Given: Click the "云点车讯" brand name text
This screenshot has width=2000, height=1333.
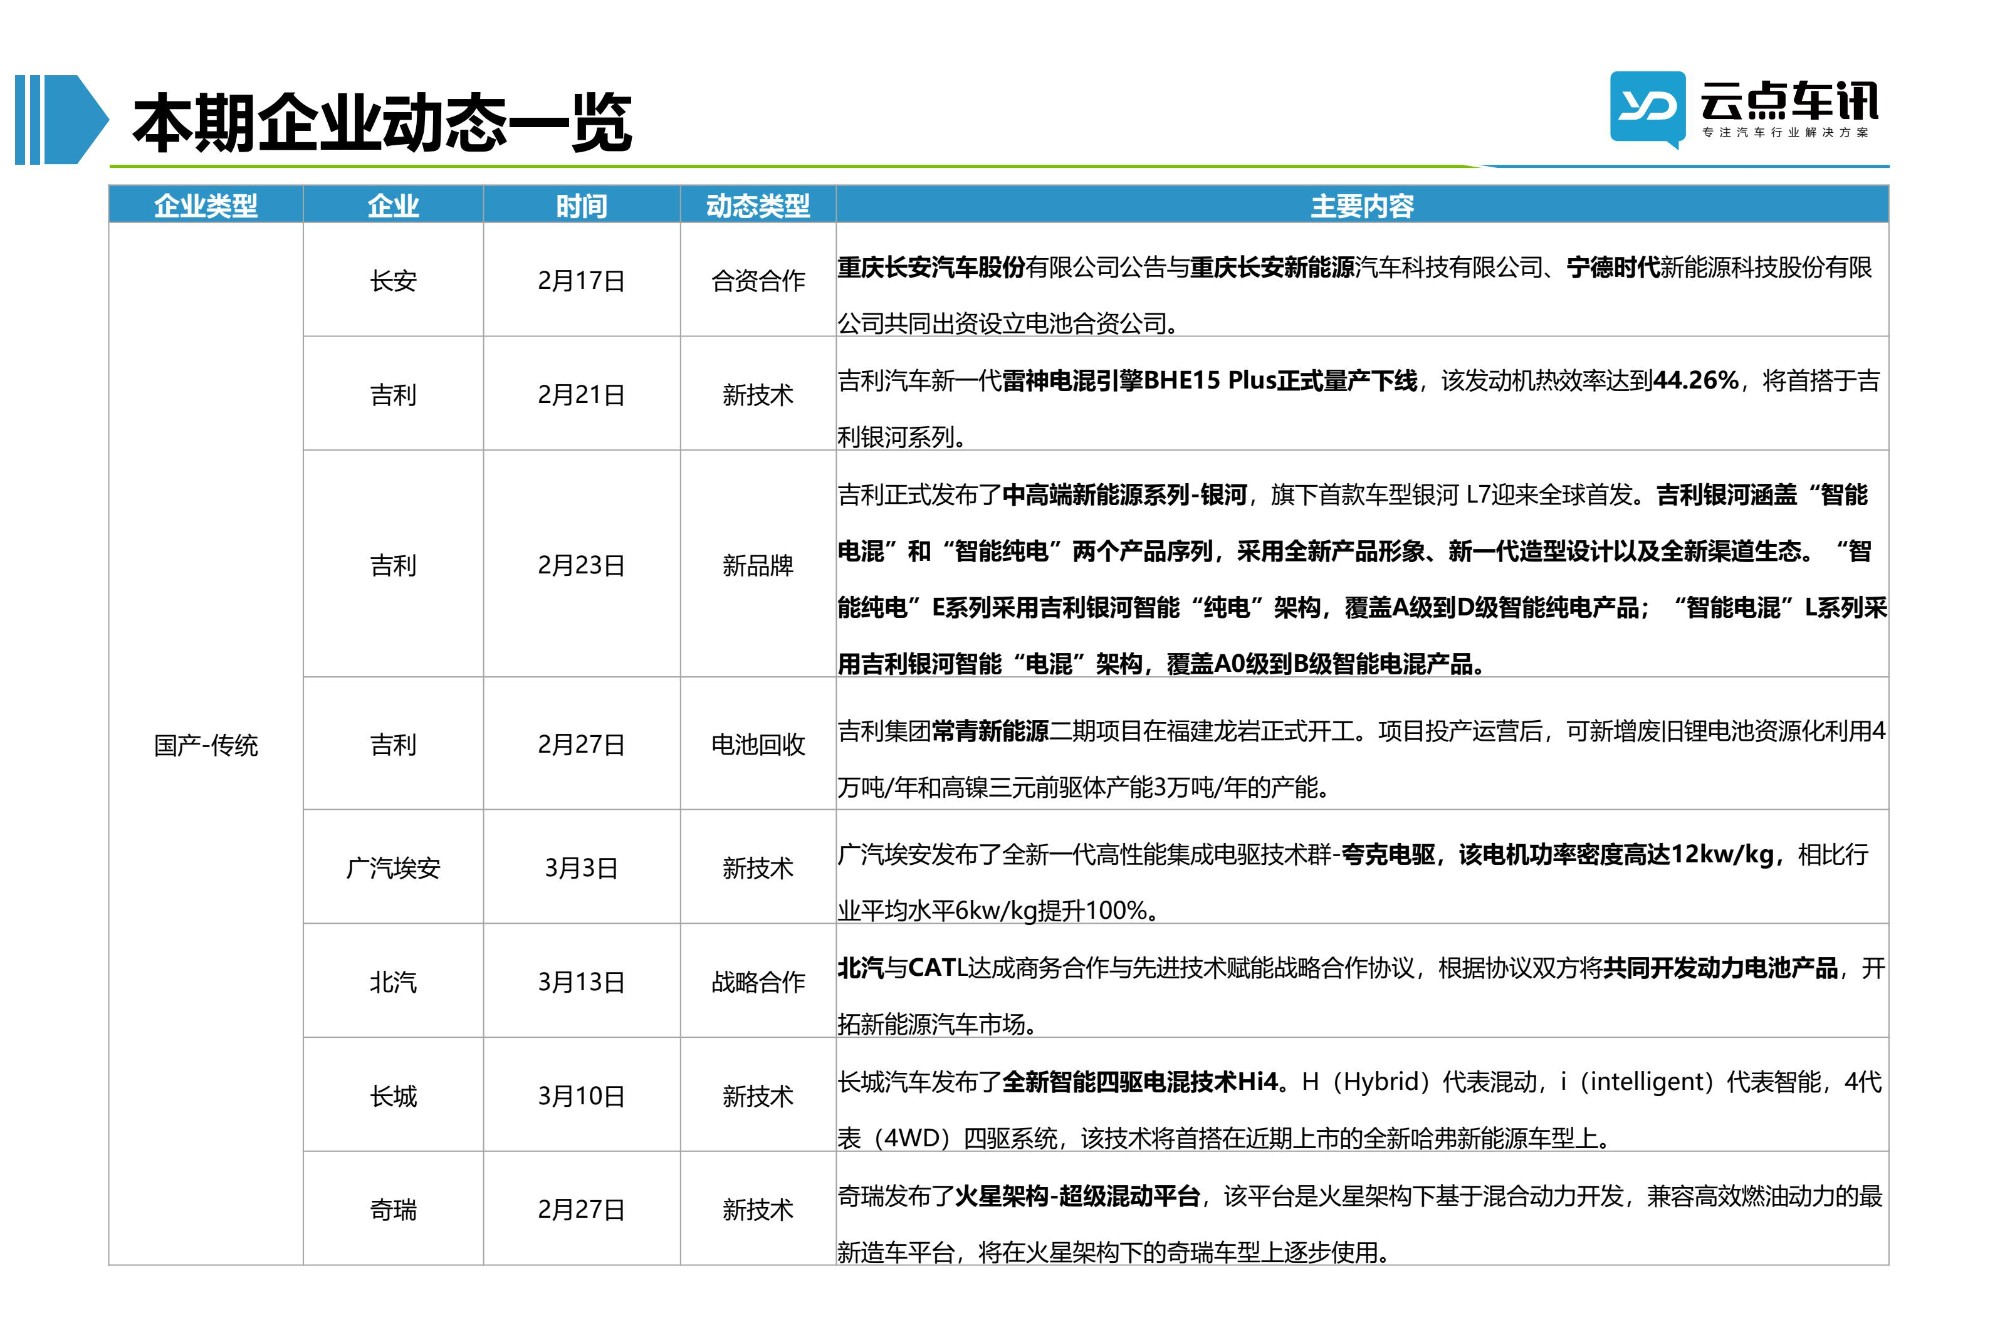Looking at the screenshot, I should (x=1789, y=101).
